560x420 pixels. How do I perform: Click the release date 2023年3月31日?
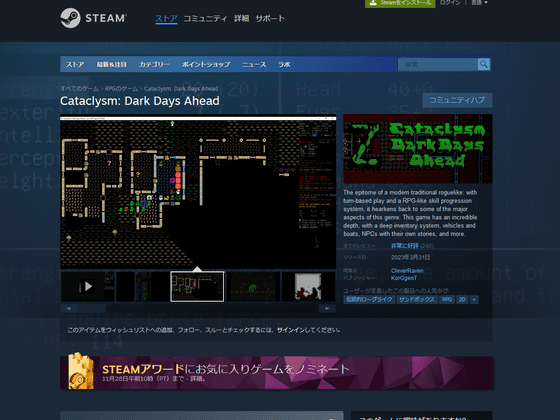[410, 257]
